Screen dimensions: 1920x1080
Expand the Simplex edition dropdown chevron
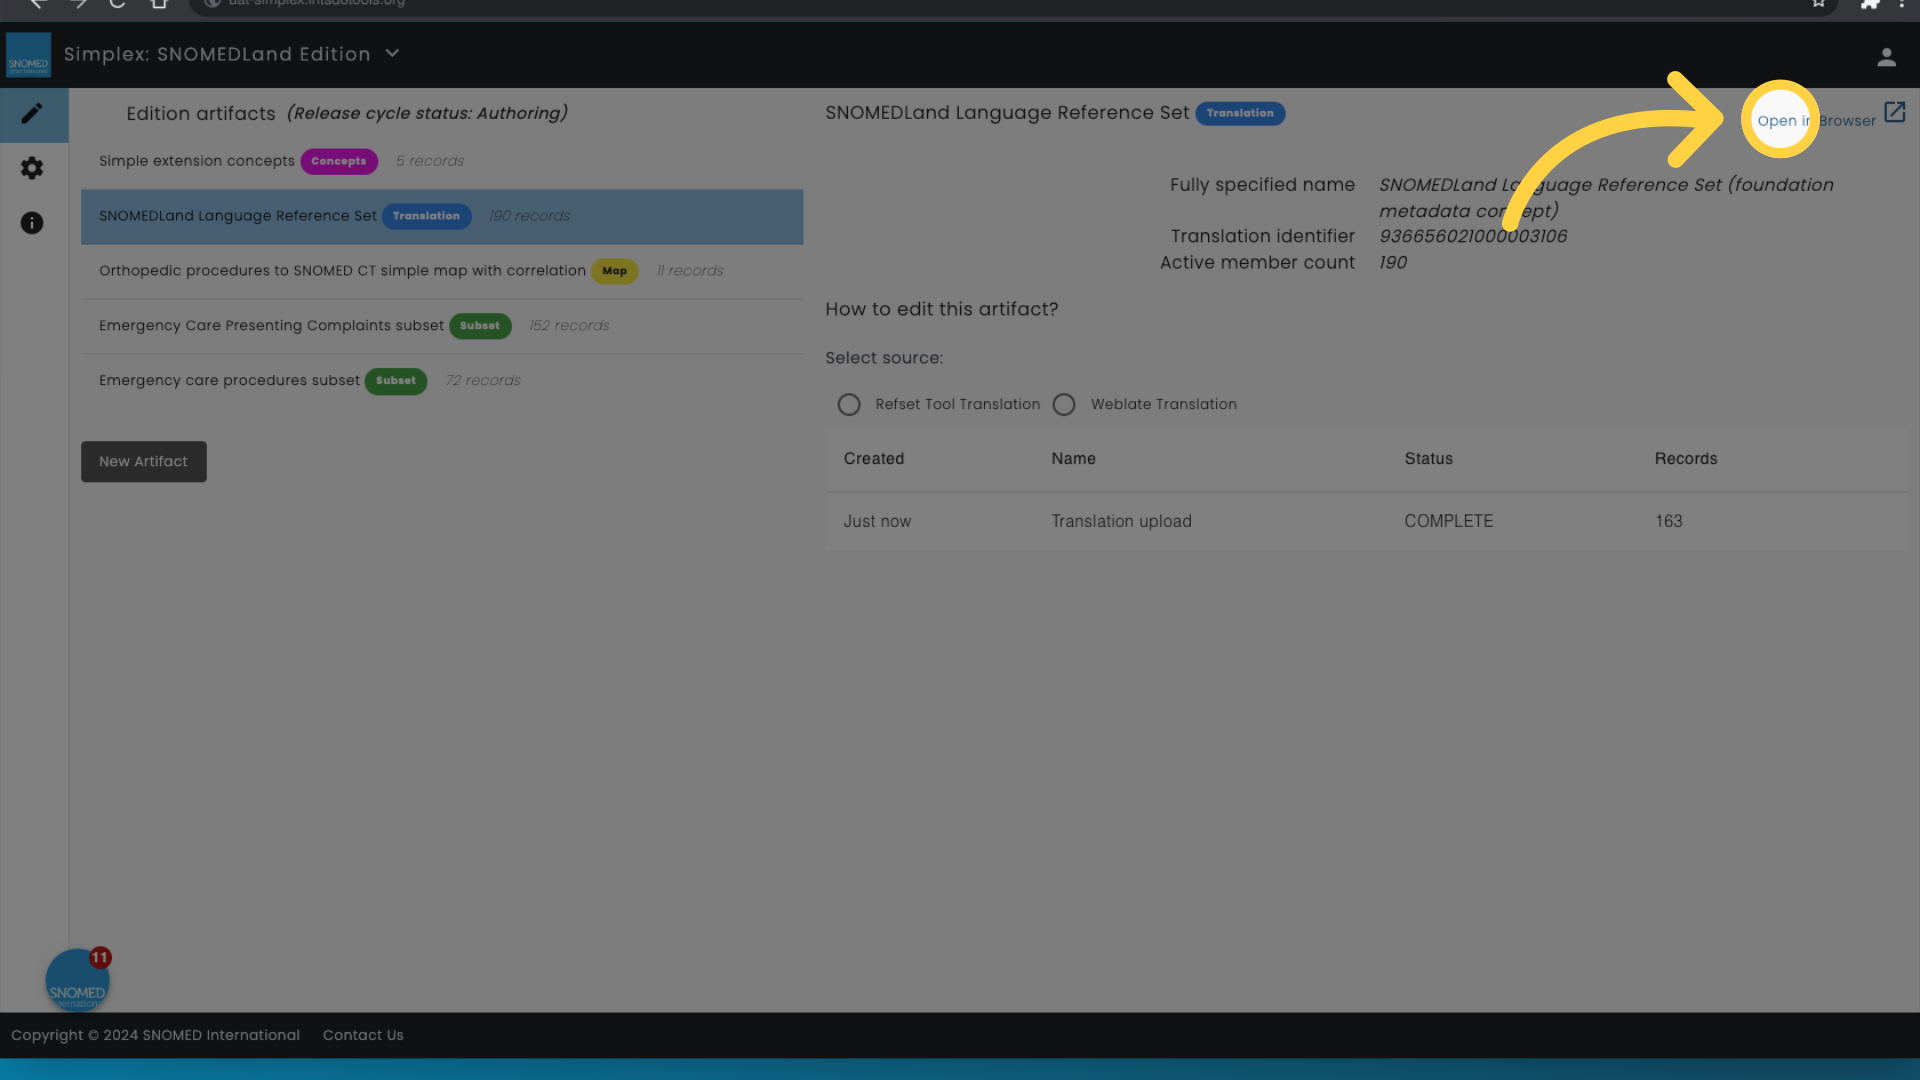point(392,53)
